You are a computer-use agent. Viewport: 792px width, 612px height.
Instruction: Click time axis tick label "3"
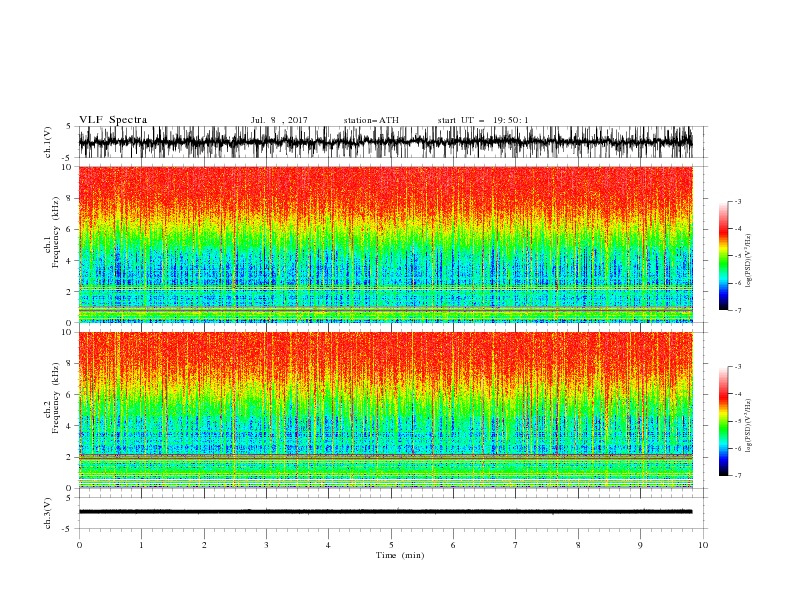point(266,545)
